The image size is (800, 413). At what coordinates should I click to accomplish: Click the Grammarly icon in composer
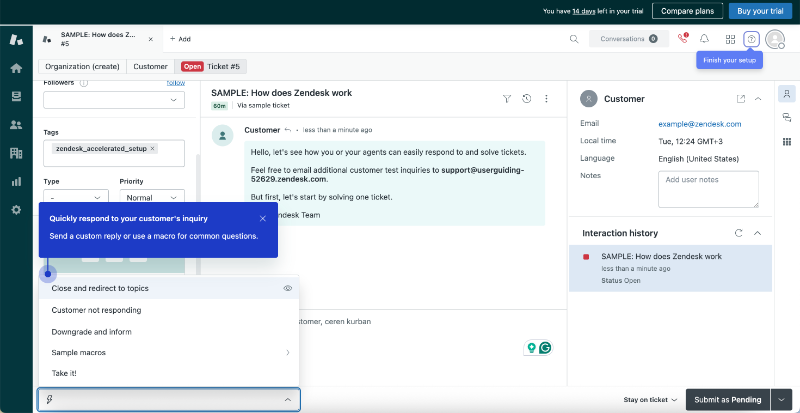[545, 348]
